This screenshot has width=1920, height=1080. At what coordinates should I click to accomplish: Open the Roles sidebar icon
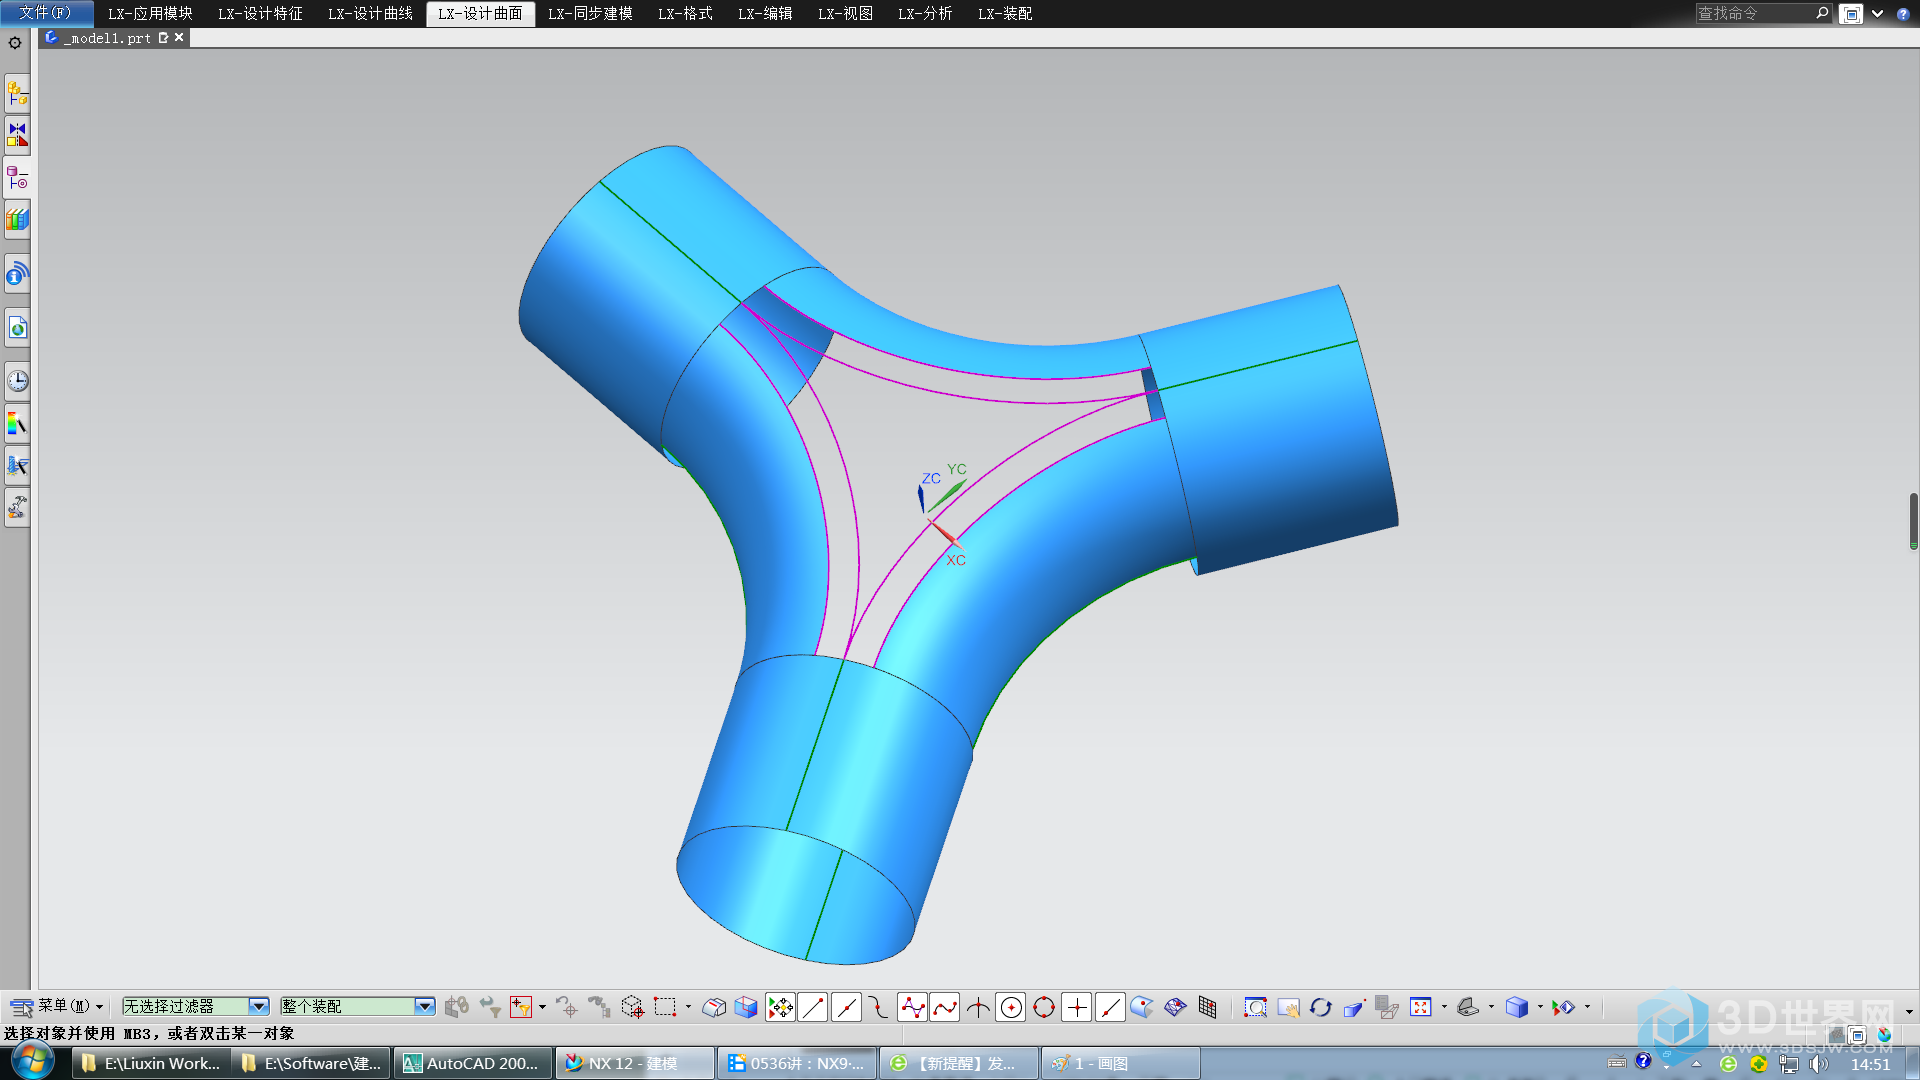[x=17, y=508]
